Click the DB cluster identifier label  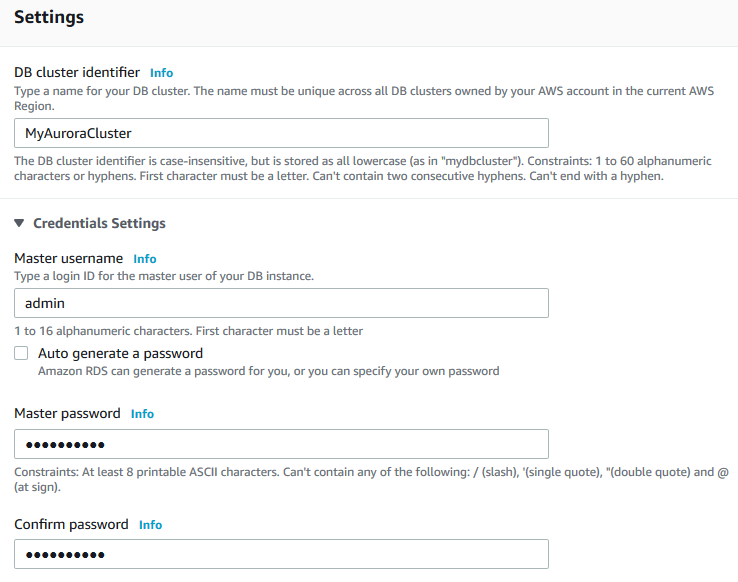(78, 72)
